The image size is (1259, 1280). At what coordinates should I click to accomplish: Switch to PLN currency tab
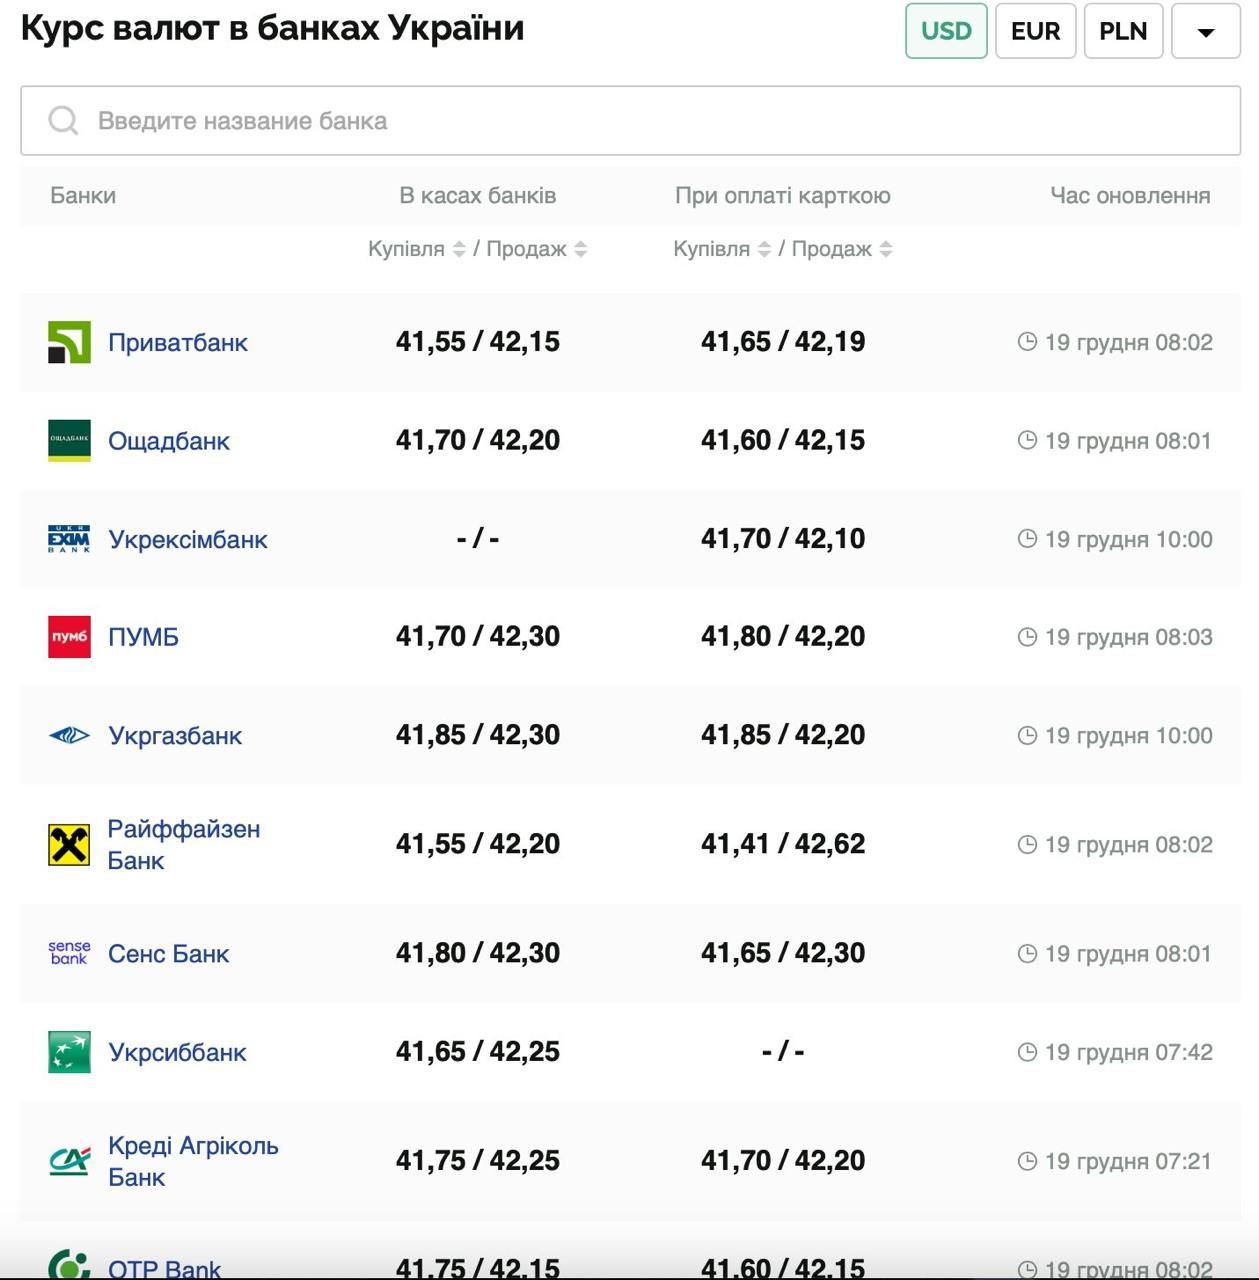tap(1122, 31)
